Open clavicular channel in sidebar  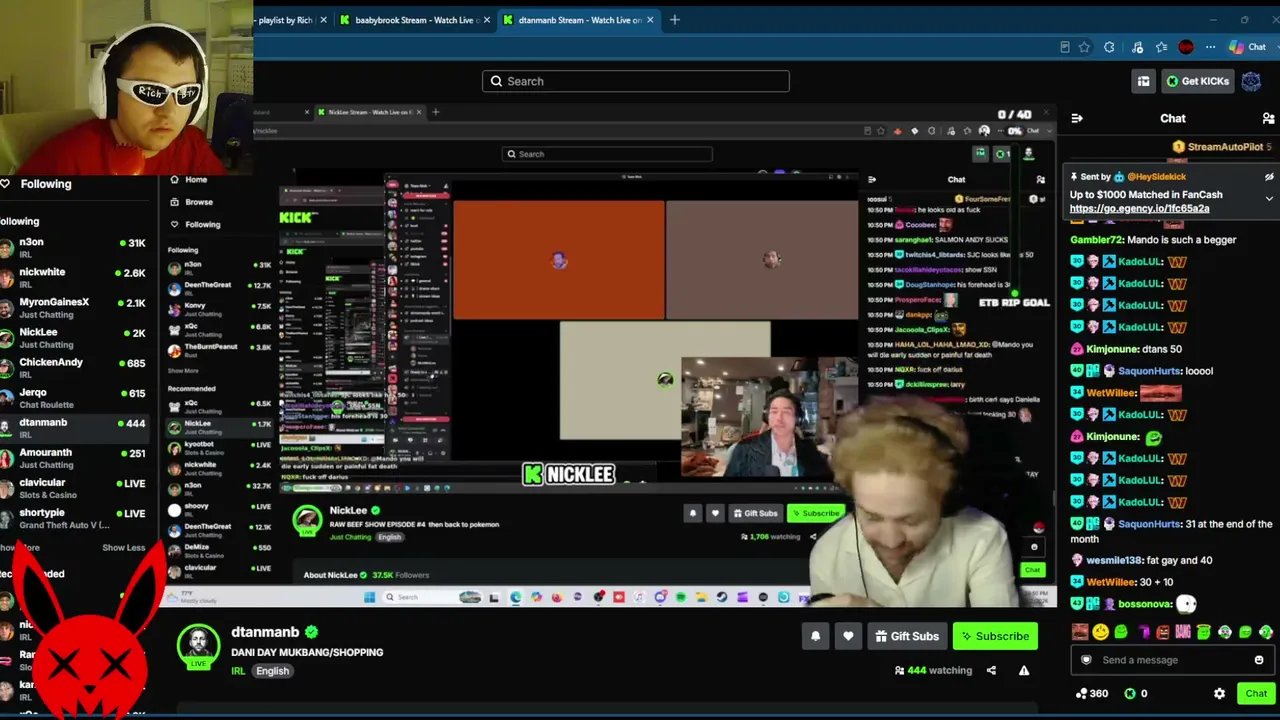(75, 488)
